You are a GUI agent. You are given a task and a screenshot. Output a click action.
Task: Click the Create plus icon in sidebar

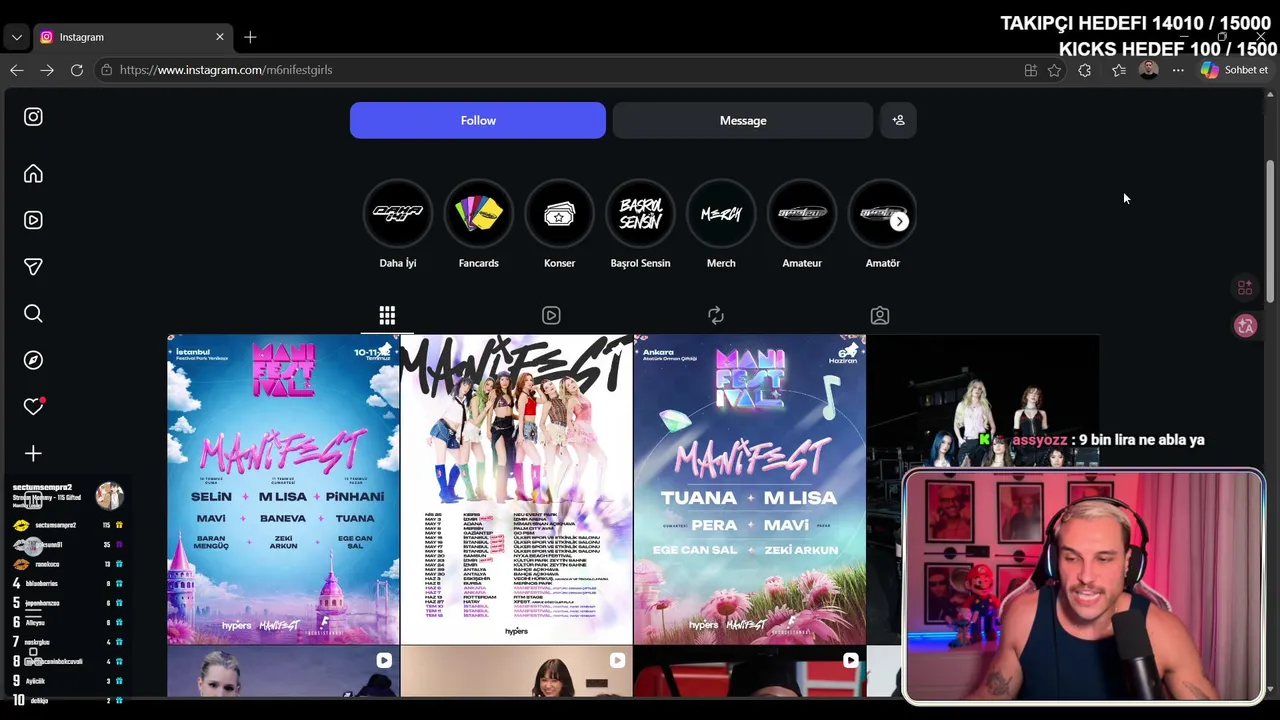(33, 454)
